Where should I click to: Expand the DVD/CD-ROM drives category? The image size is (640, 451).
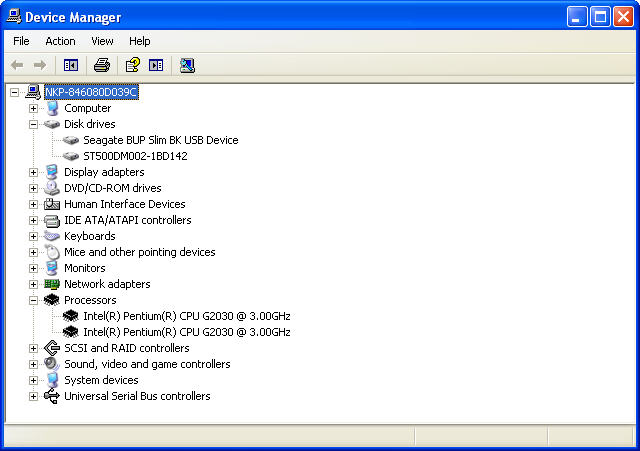33,189
